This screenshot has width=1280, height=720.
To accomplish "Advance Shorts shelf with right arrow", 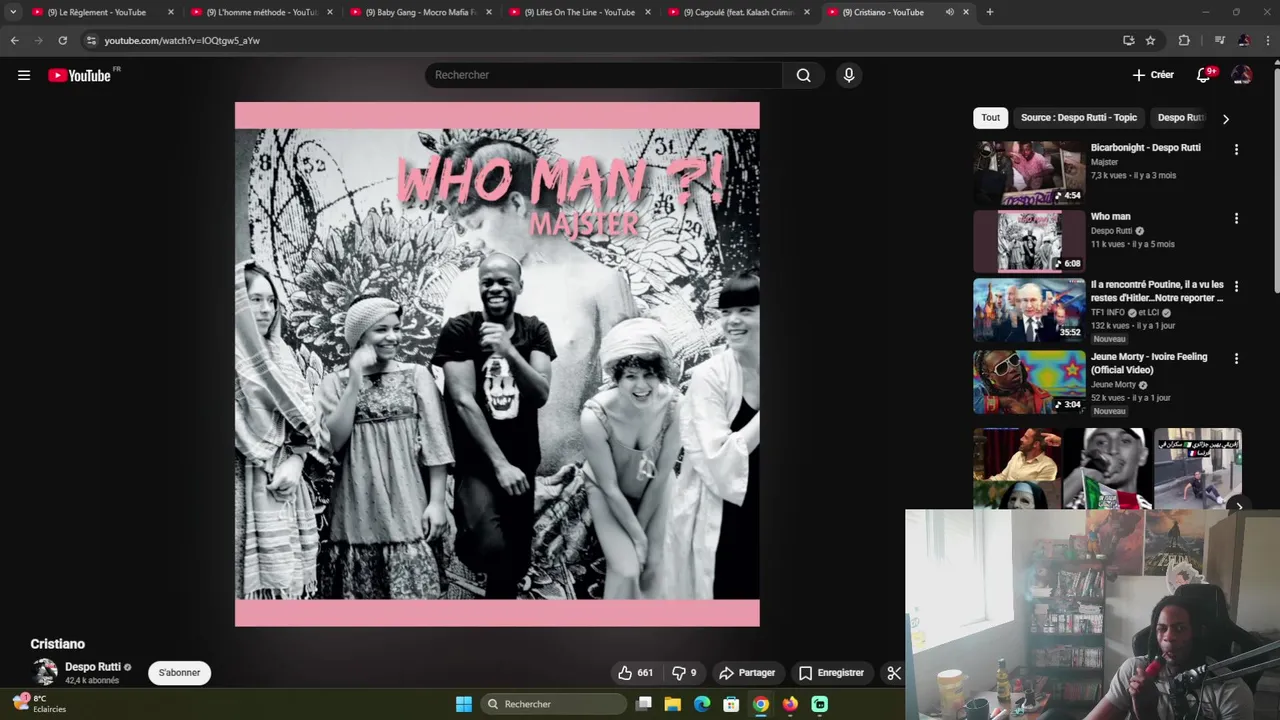I will pyautogui.click(x=1239, y=506).
